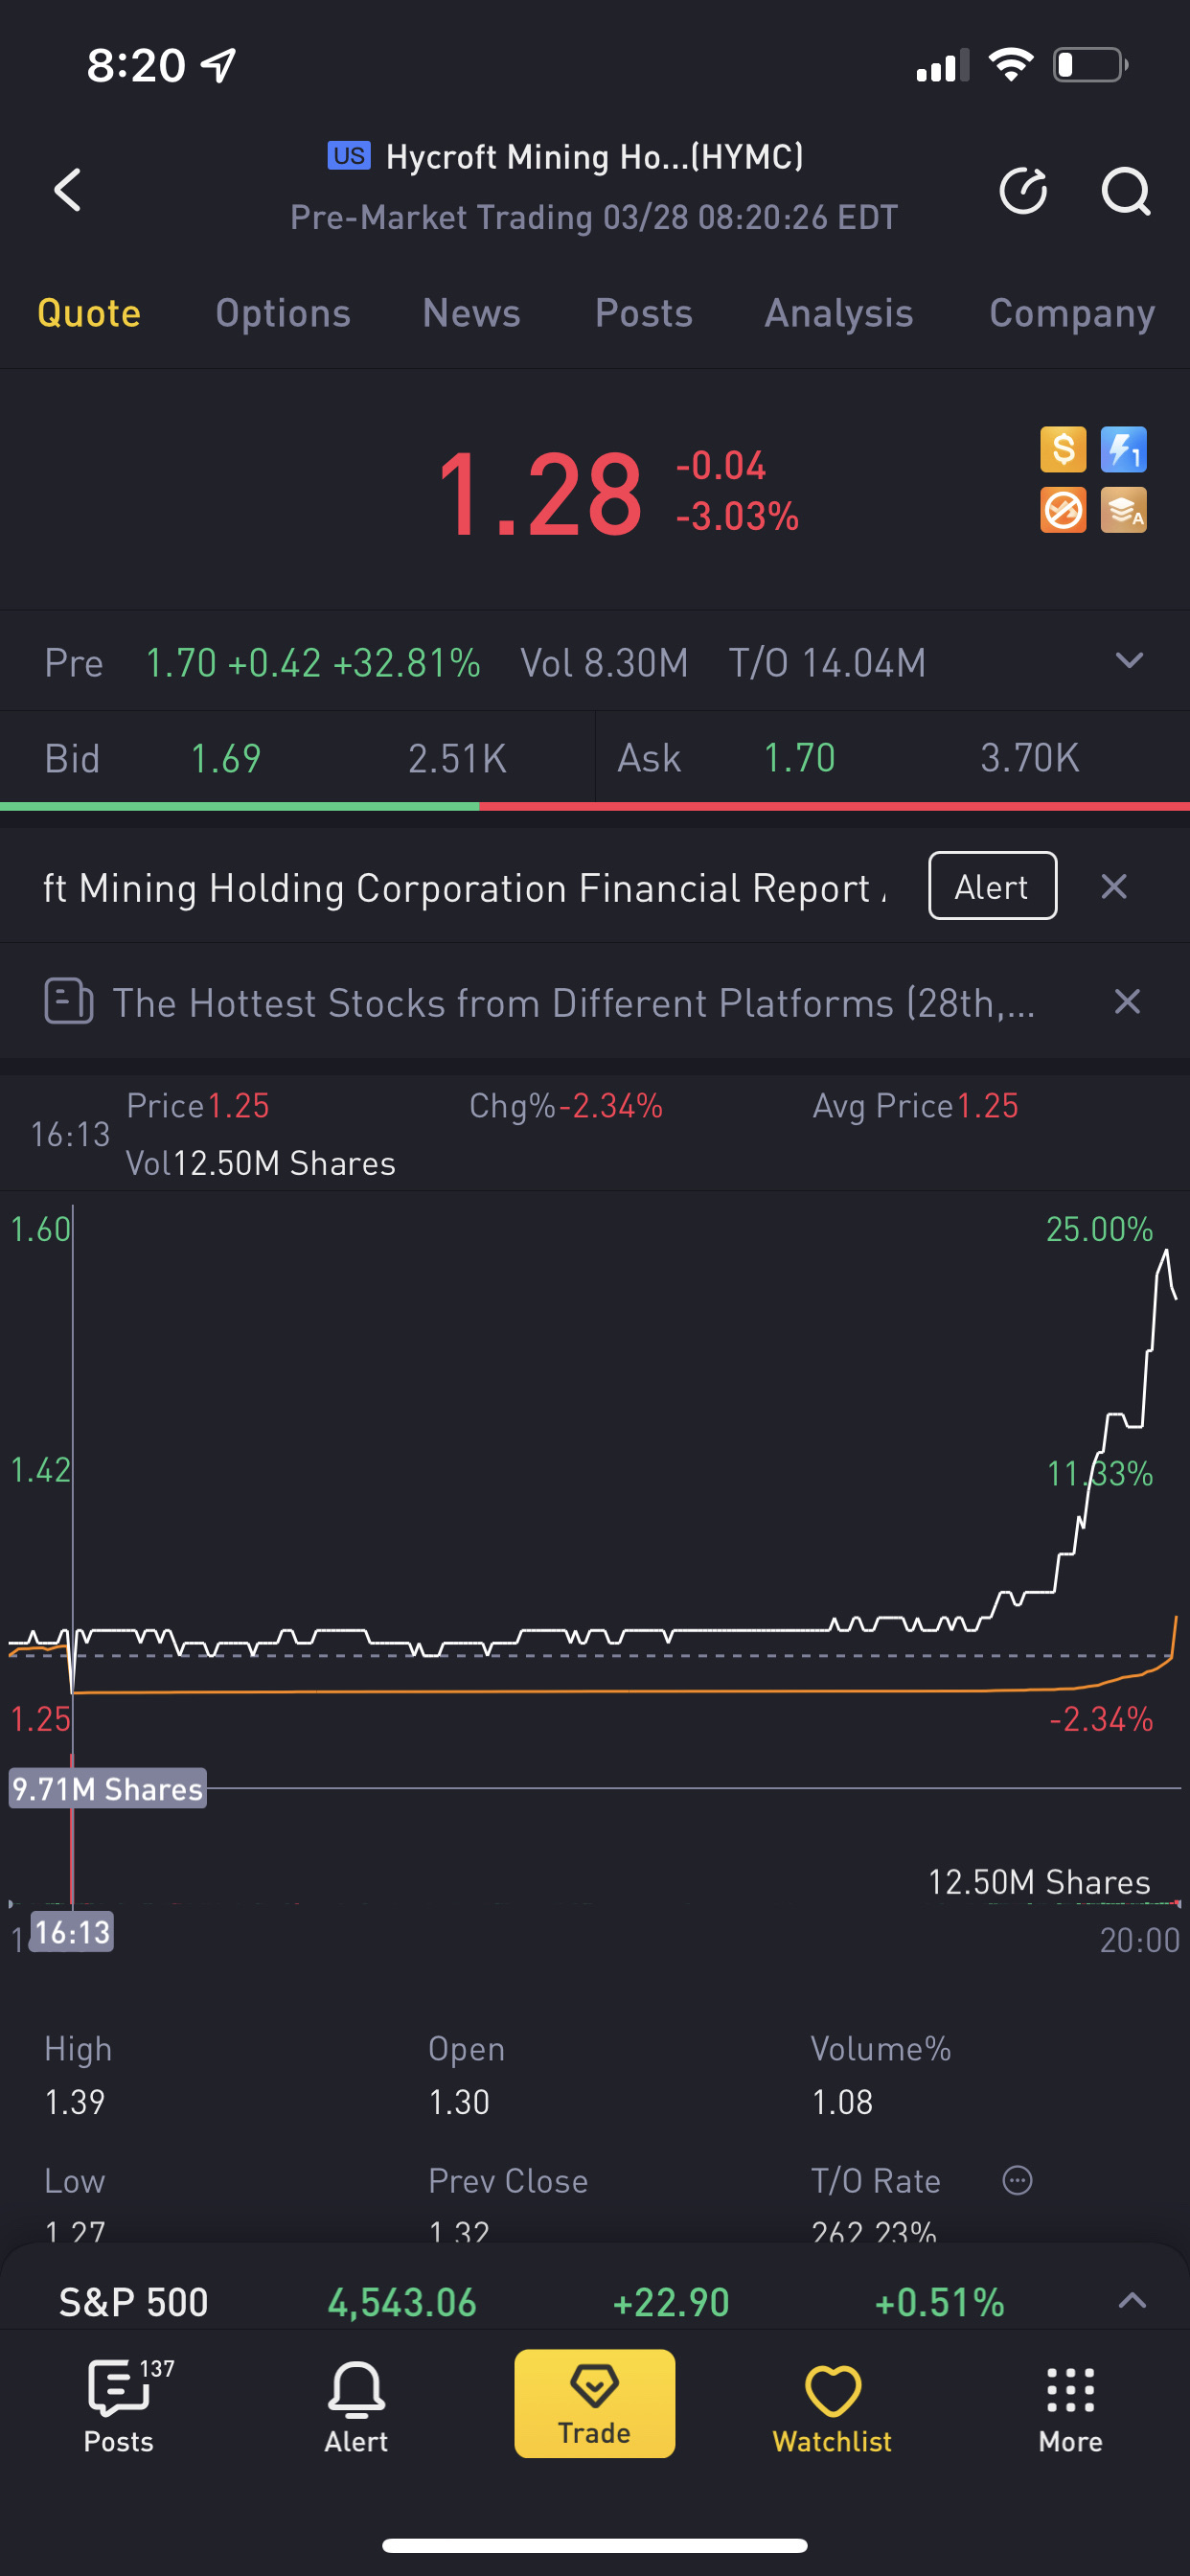Switch to the Quote tab
Screen dimensions: 1190x2576
(x=89, y=313)
